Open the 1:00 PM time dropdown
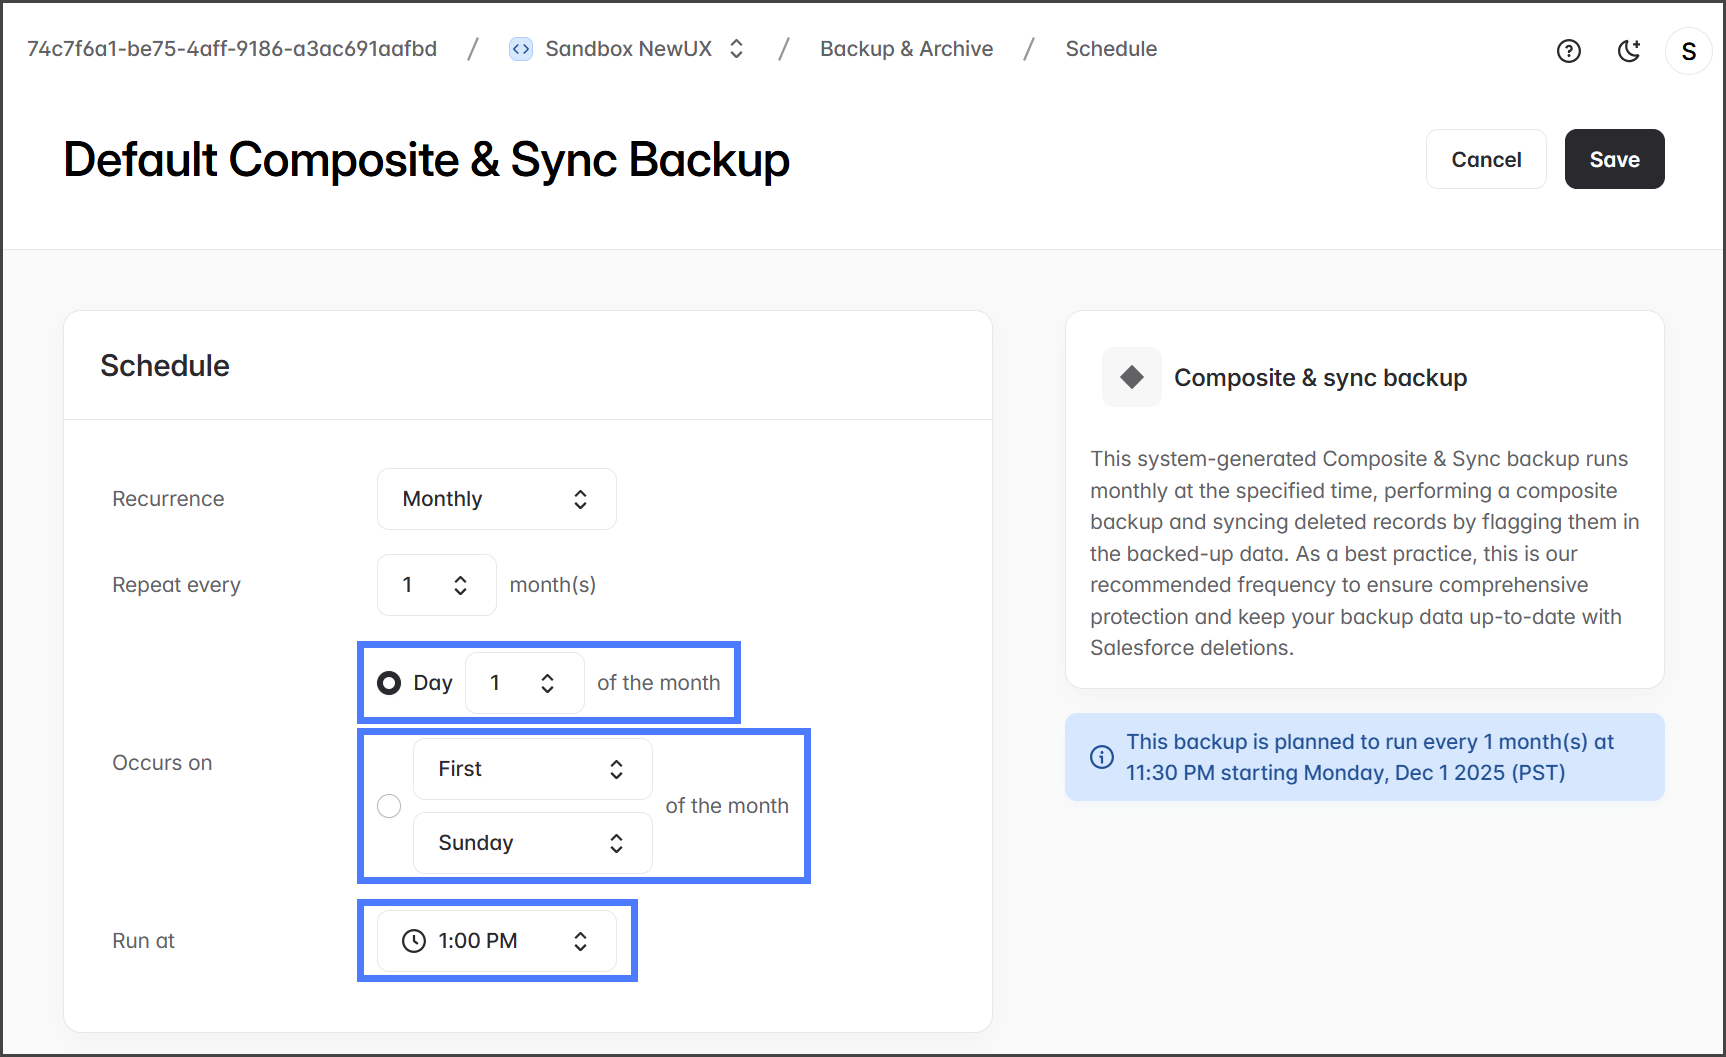The height and width of the screenshot is (1057, 1726). point(496,941)
